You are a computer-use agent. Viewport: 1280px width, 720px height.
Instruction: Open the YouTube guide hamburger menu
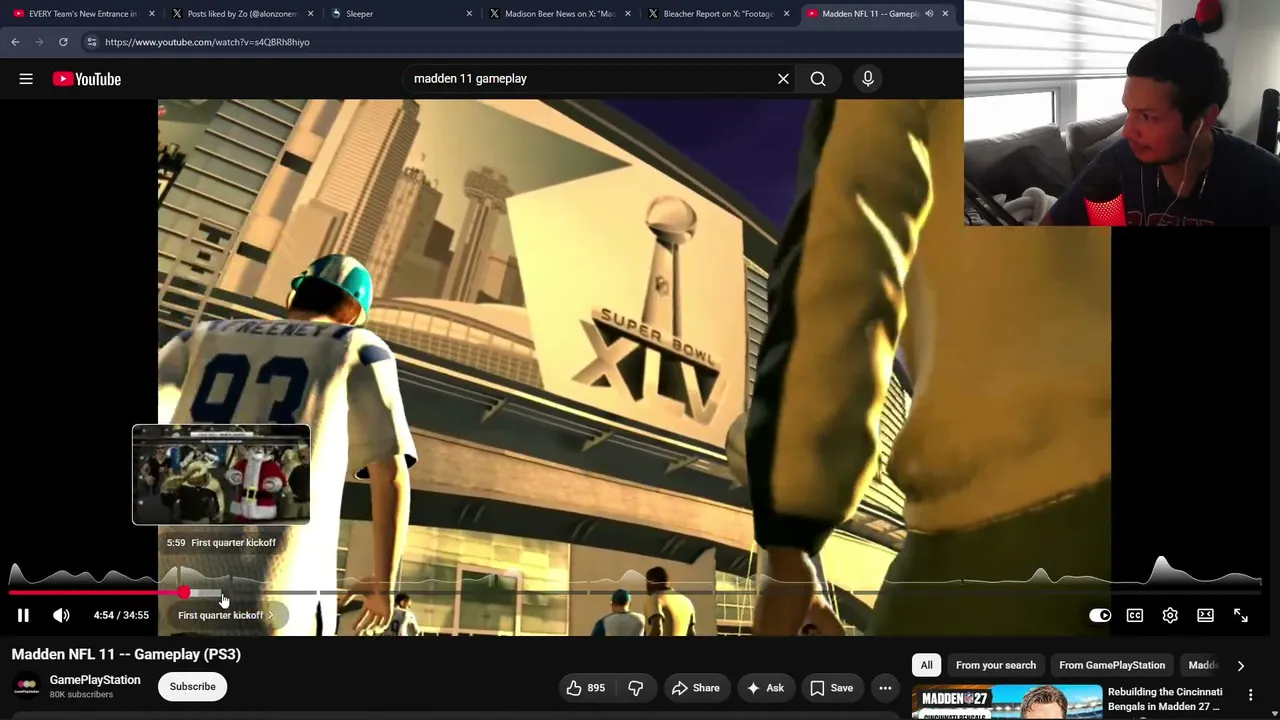[26, 79]
